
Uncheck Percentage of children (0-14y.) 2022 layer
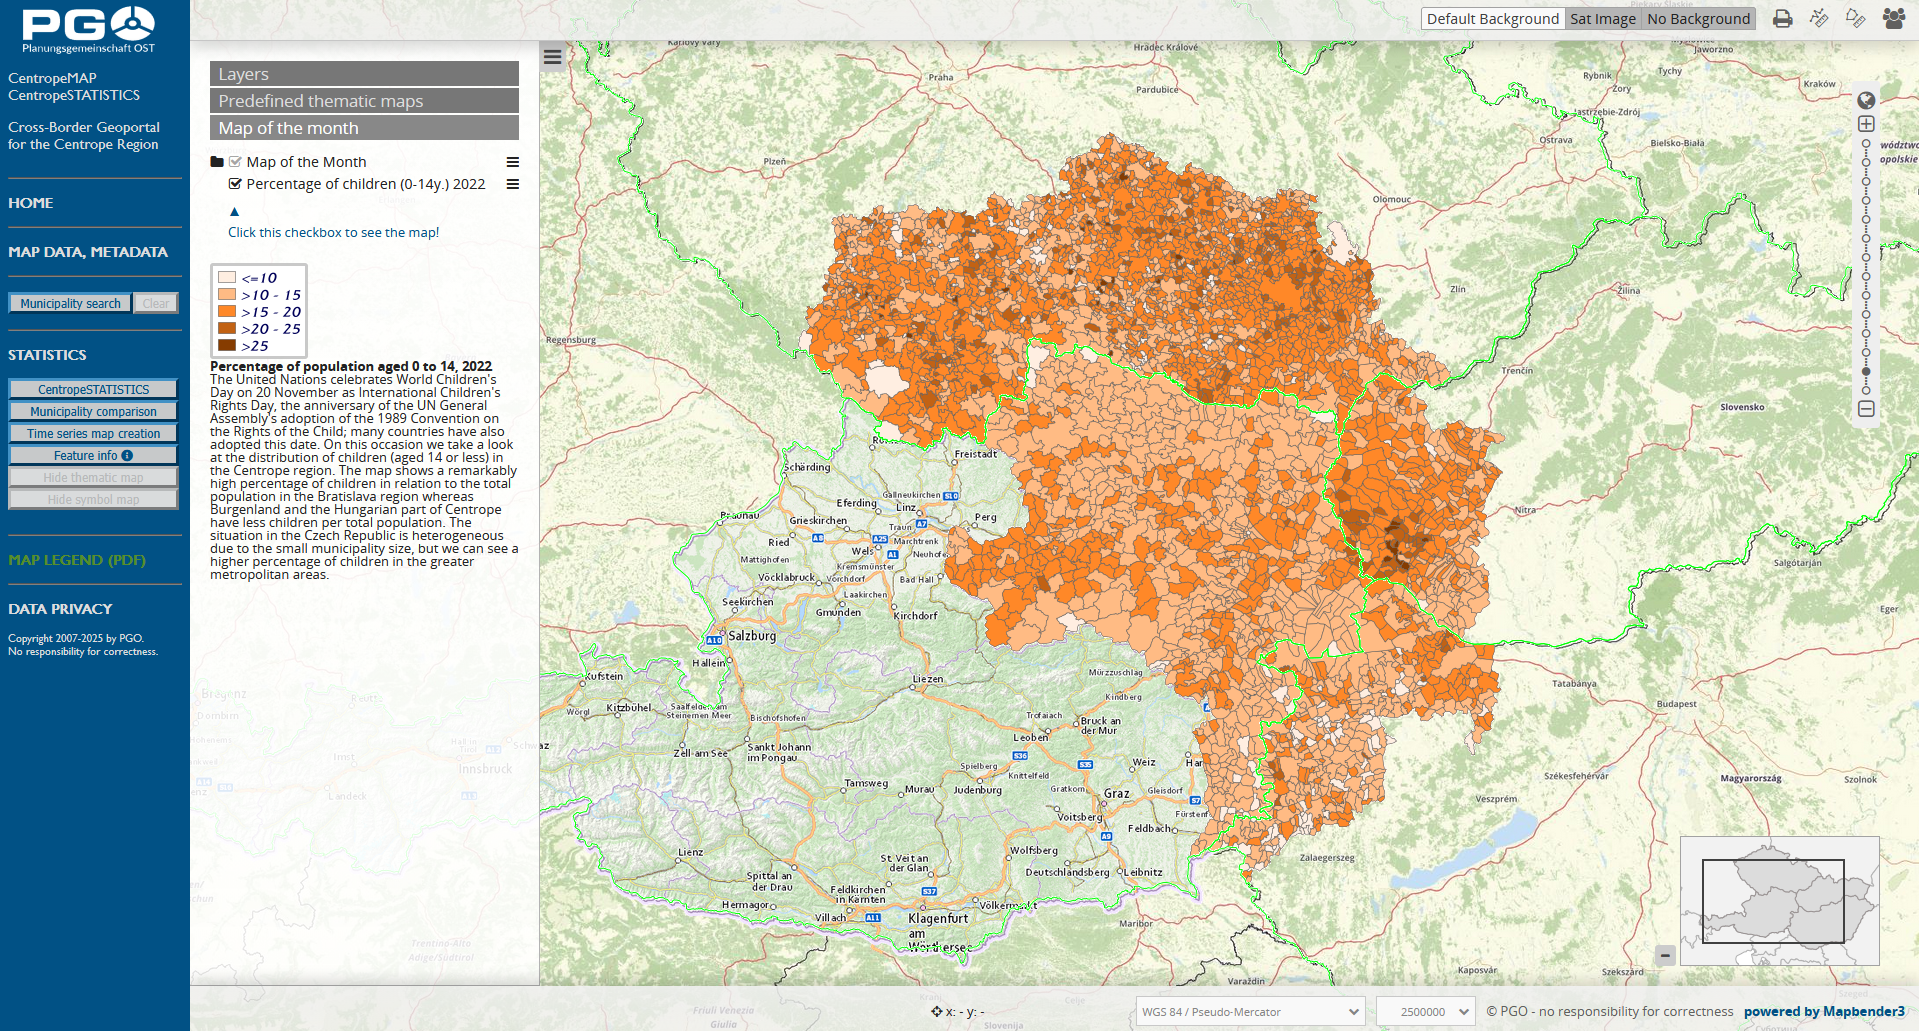tap(235, 184)
